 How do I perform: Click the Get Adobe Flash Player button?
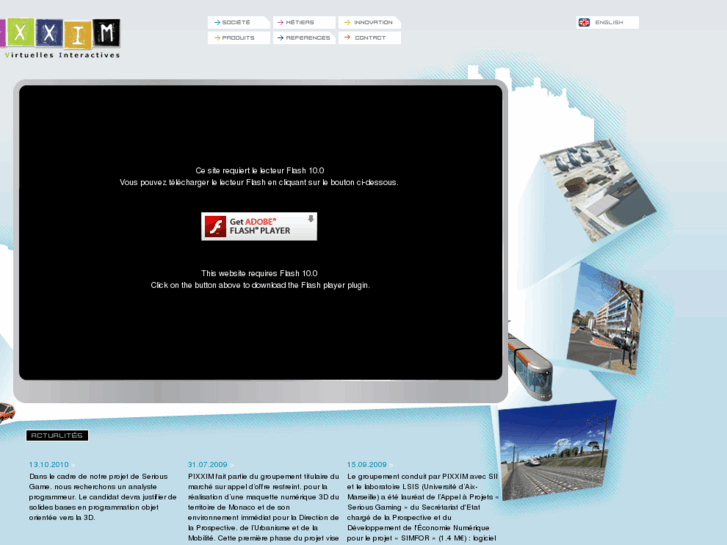(259, 226)
